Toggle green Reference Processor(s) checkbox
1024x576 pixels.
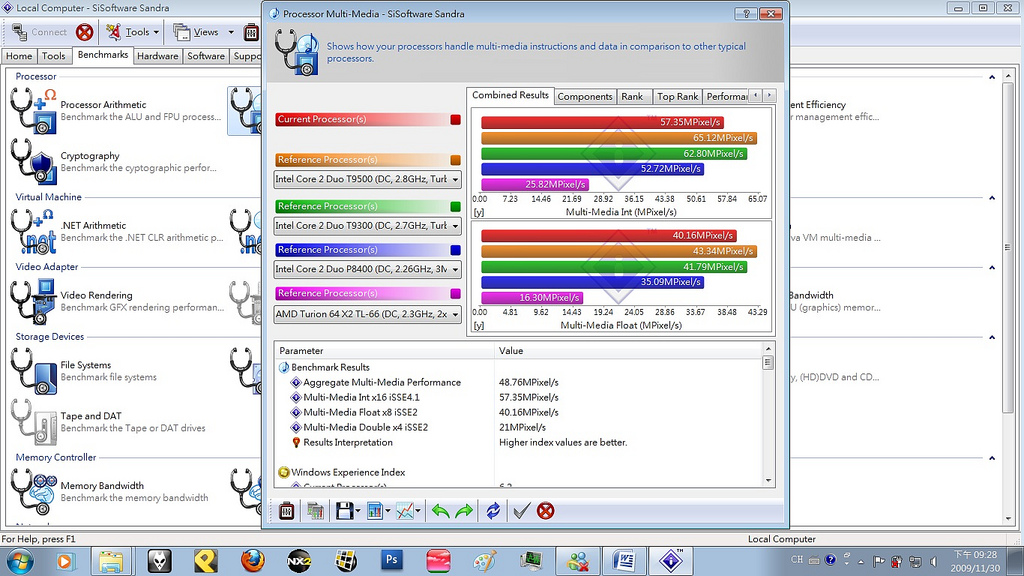click(x=455, y=206)
